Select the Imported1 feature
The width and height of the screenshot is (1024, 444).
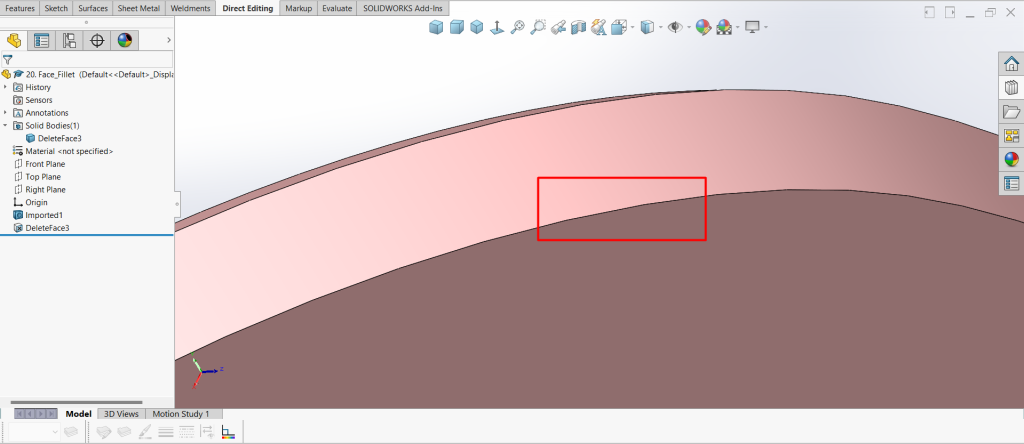44,215
